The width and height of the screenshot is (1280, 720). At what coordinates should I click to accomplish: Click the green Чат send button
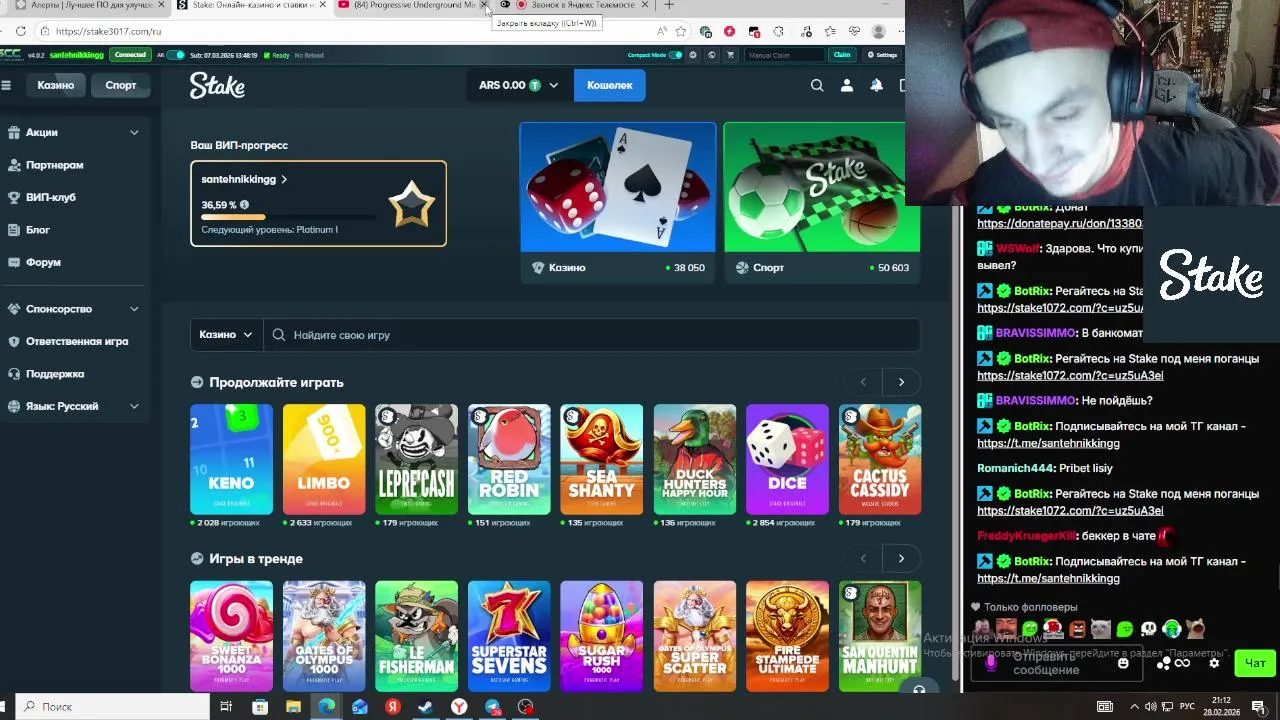coord(1255,663)
